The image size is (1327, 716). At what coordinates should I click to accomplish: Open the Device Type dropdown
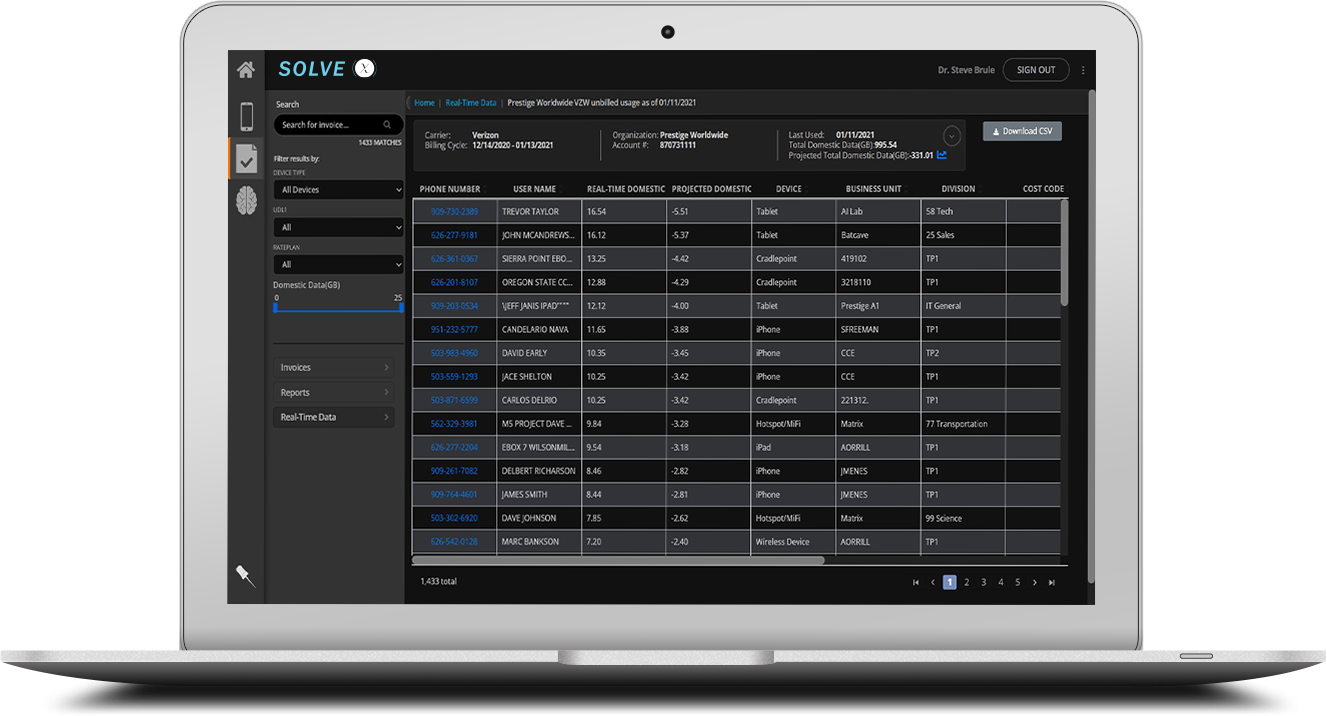(x=338, y=189)
